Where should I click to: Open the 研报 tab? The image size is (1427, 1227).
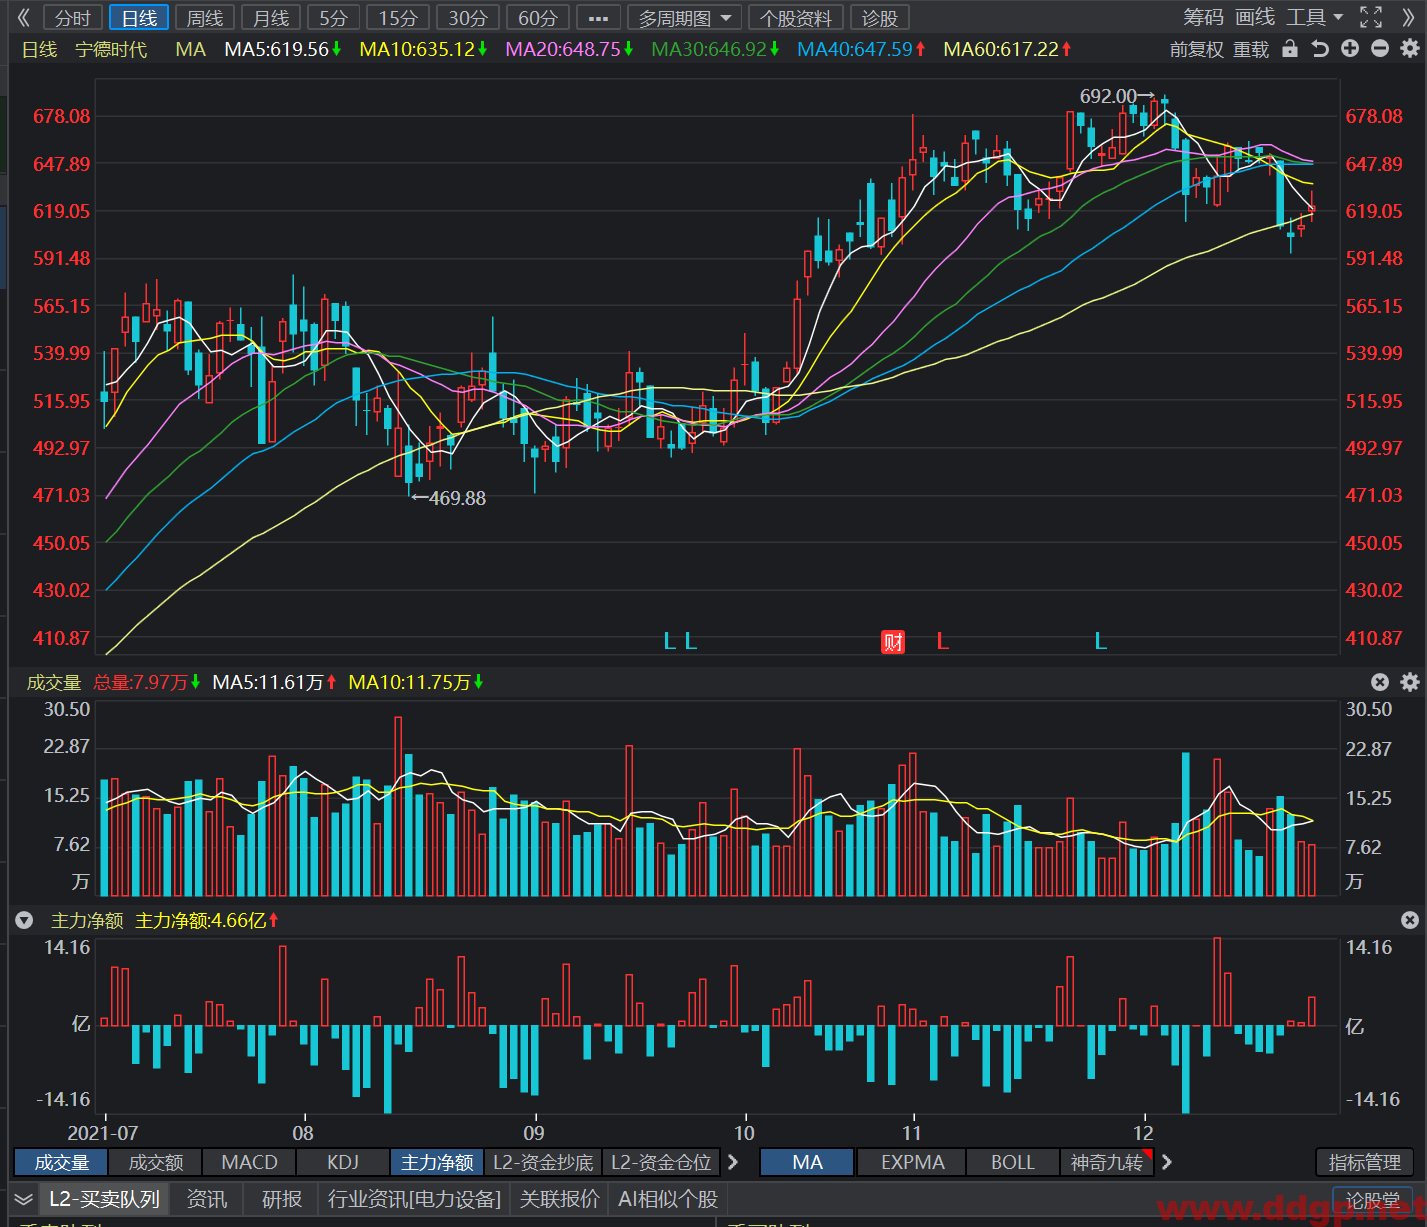point(282,1199)
